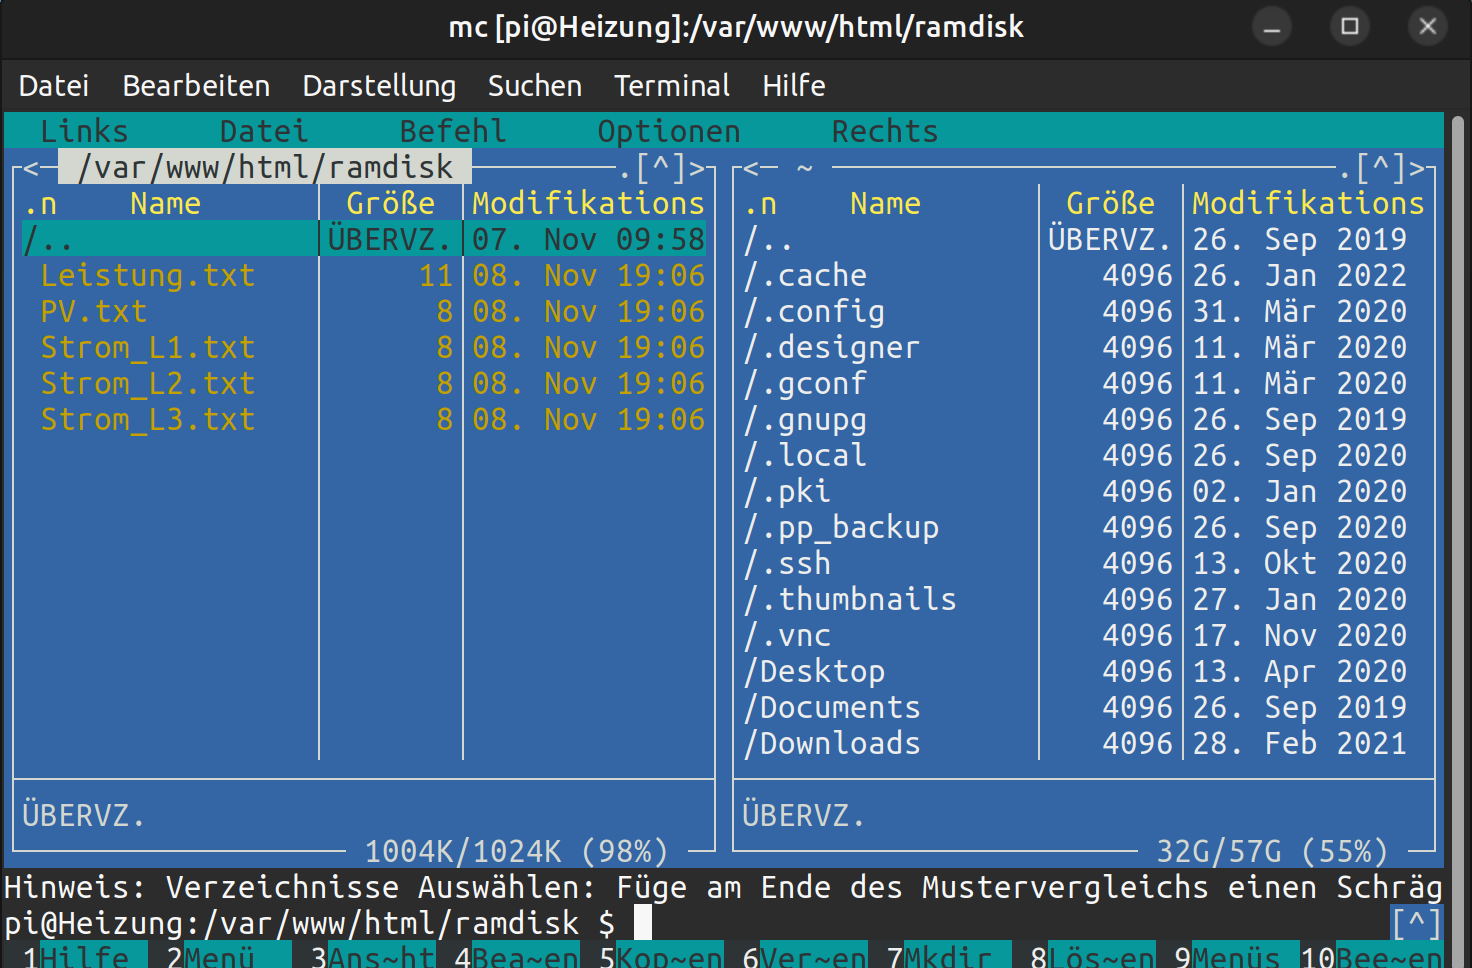Open right panel history list [^] button

click(x=1380, y=167)
